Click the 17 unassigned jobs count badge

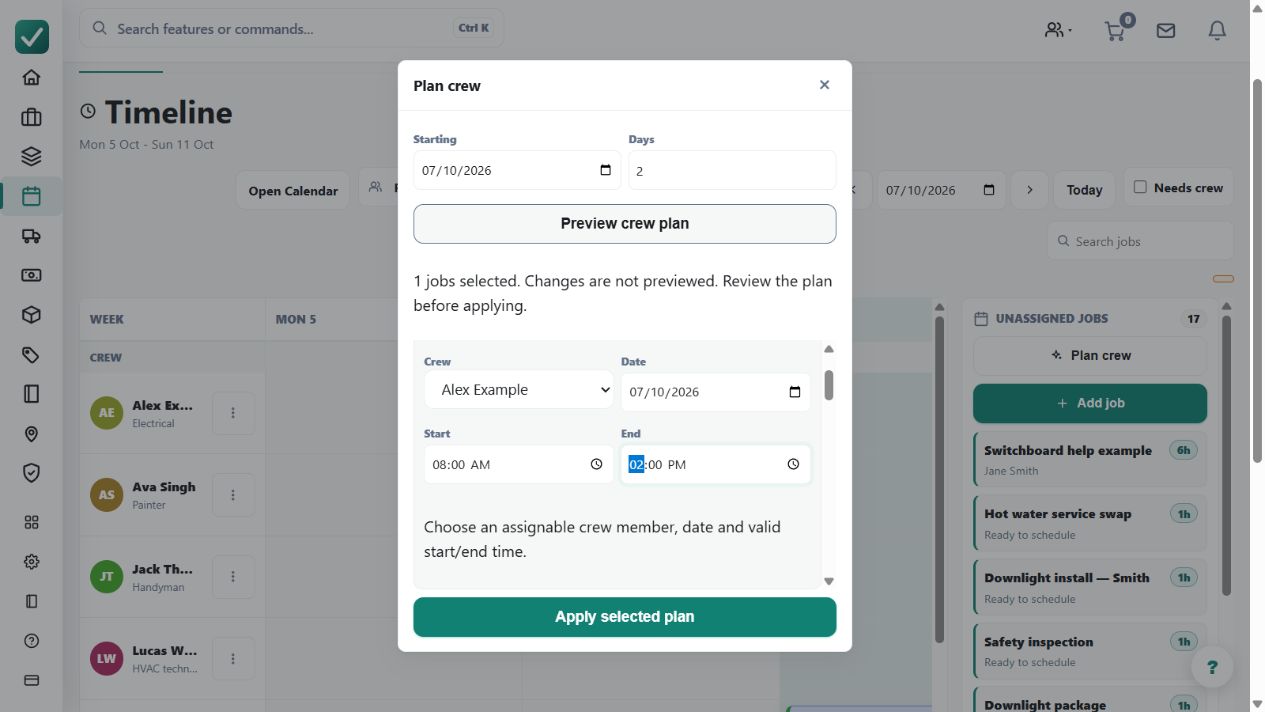pyautogui.click(x=1193, y=319)
